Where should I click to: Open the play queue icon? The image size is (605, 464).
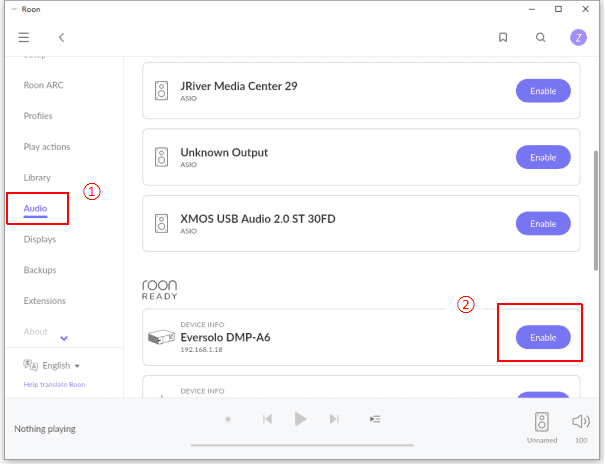pos(374,420)
